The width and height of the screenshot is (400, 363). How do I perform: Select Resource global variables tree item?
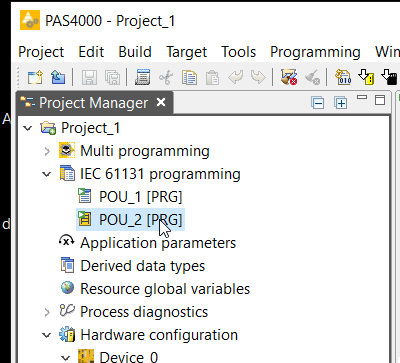(x=165, y=289)
